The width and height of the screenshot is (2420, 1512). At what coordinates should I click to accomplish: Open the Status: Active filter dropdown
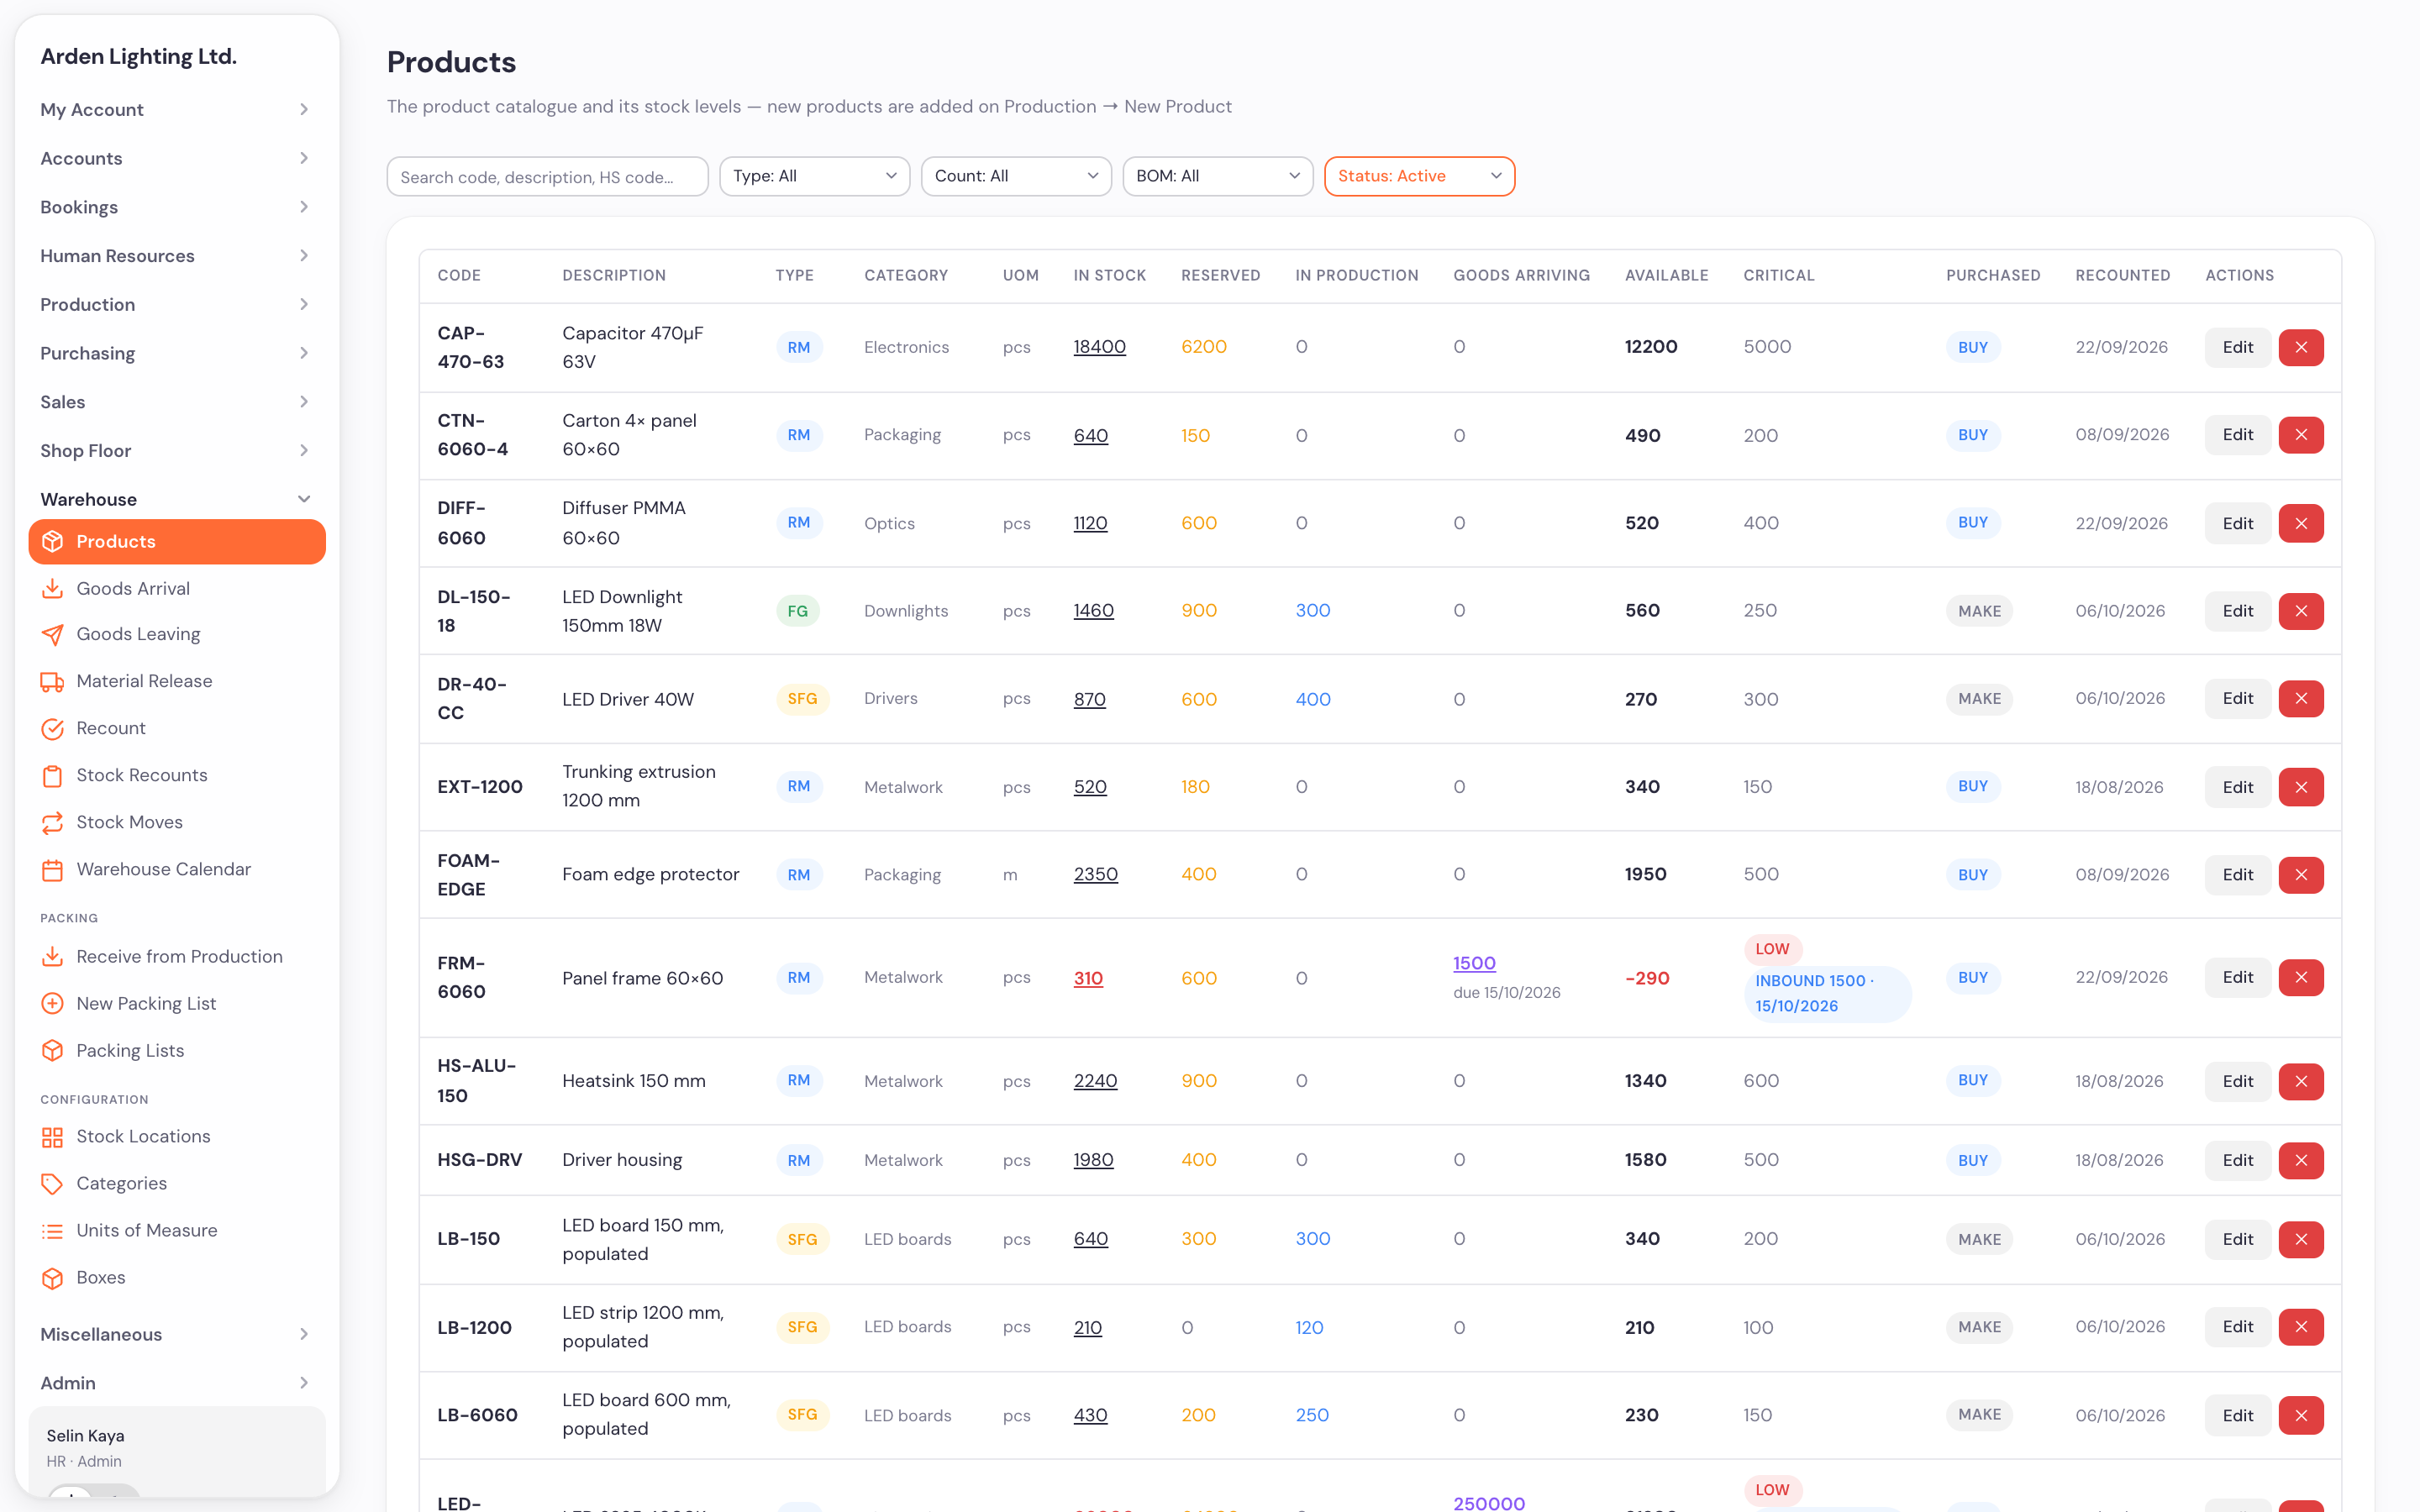click(1419, 176)
